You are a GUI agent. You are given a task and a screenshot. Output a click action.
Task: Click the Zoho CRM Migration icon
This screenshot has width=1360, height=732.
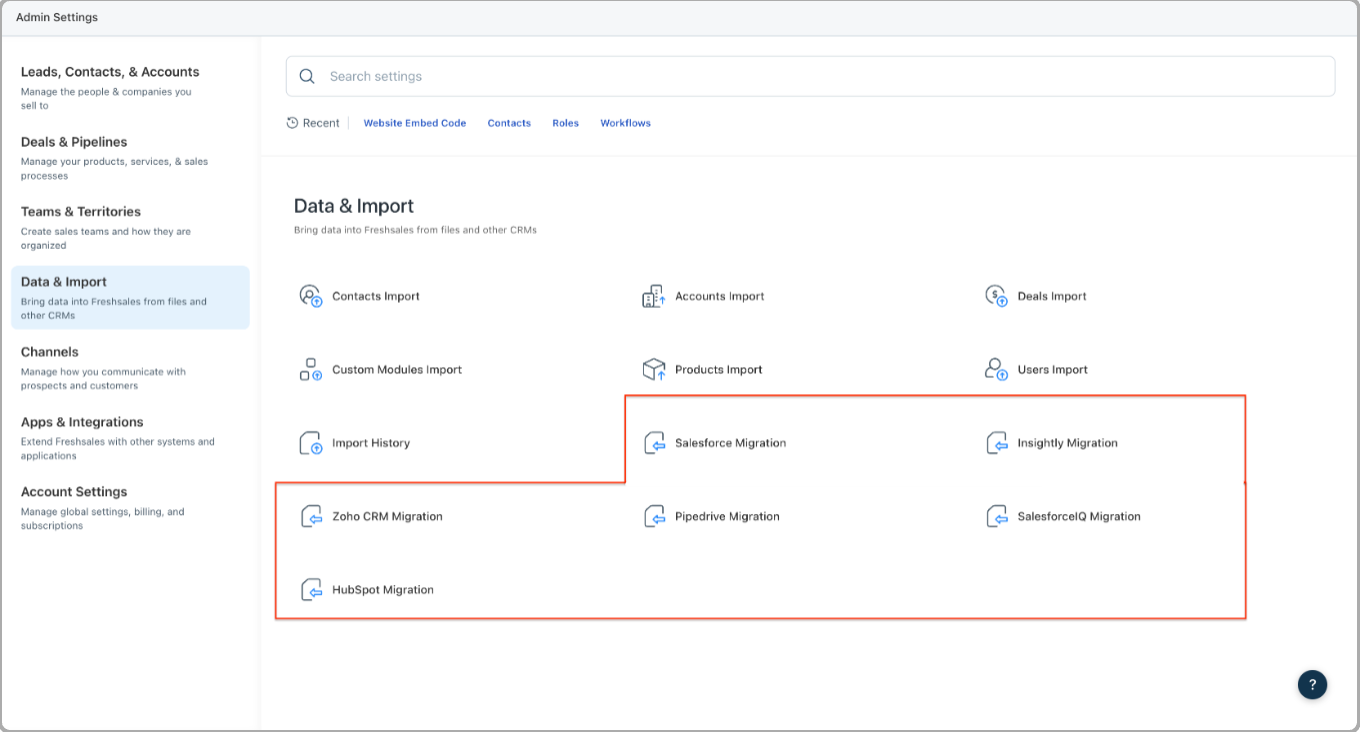[x=311, y=516]
